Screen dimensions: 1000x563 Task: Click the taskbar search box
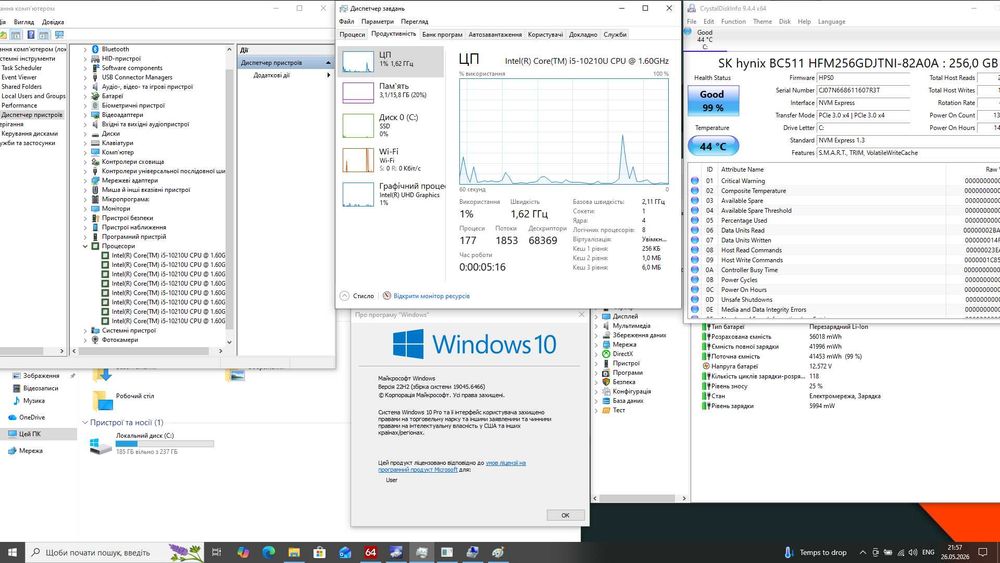point(115,552)
